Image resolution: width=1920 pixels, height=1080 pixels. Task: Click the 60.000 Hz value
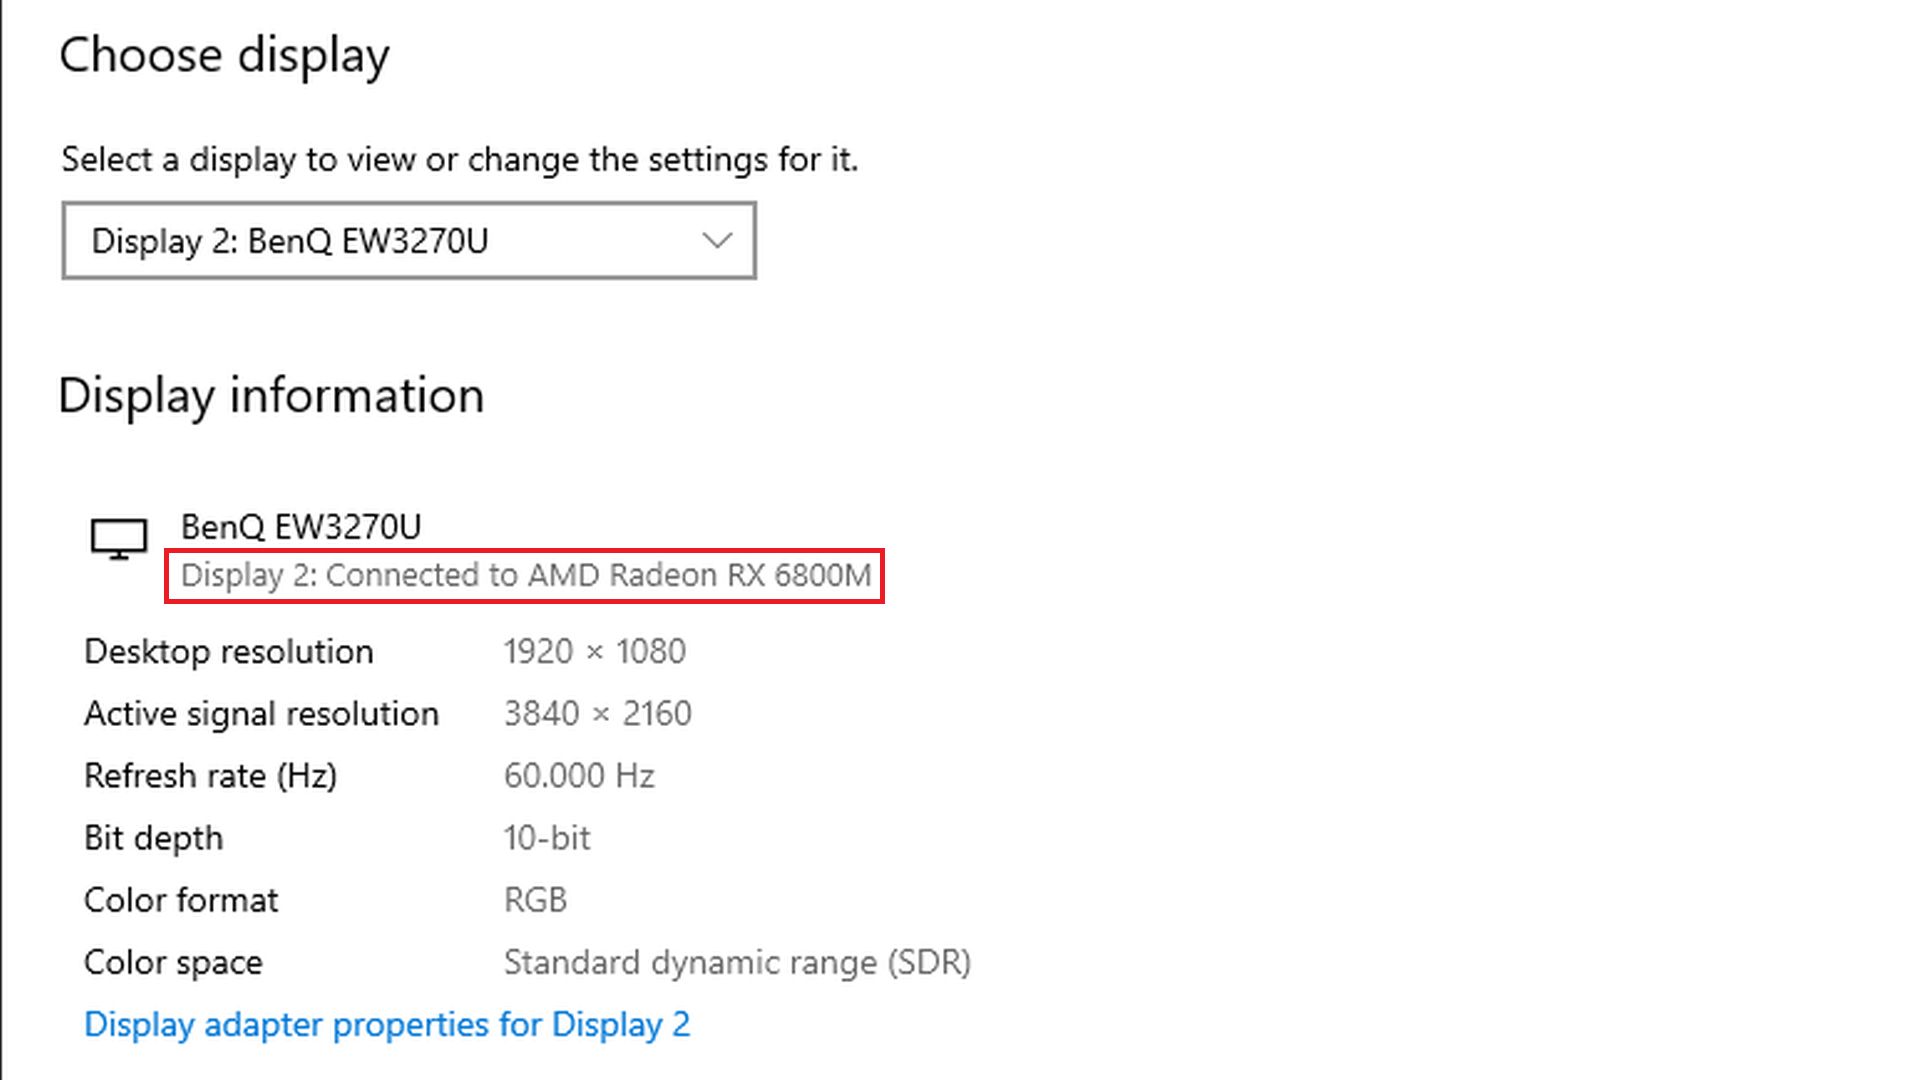(579, 776)
